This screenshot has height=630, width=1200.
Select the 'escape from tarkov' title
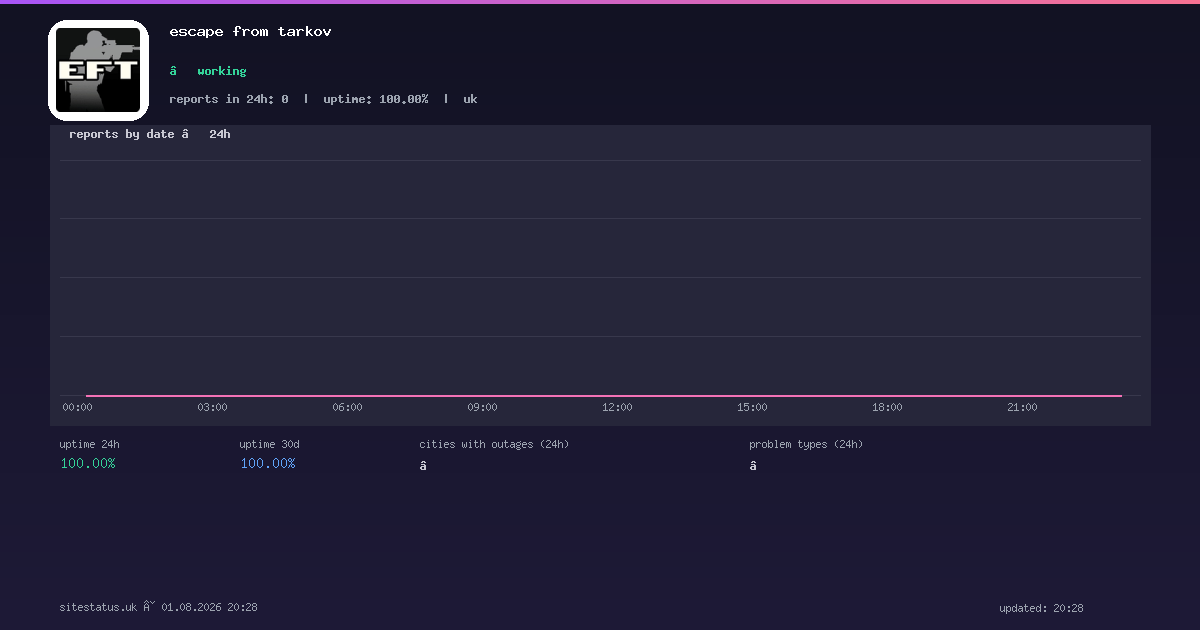click(x=250, y=31)
